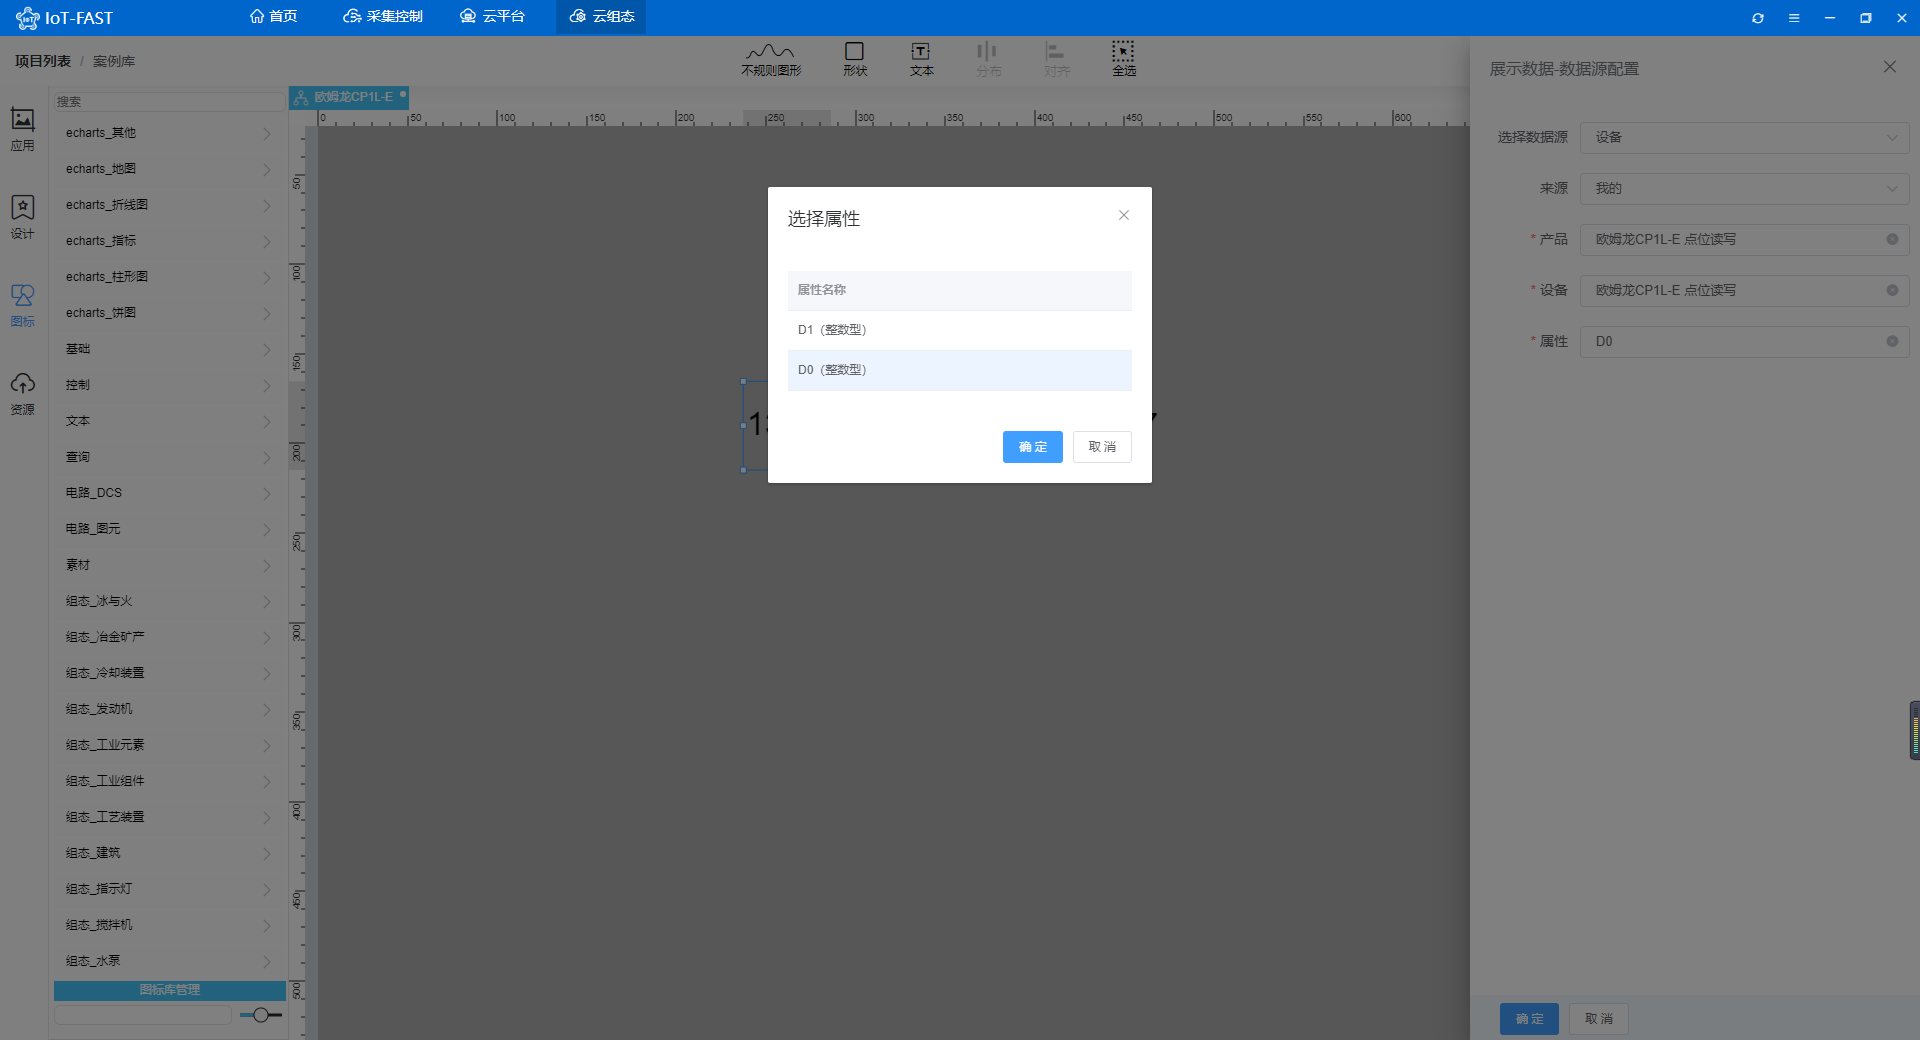Image resolution: width=1920 pixels, height=1040 pixels.
Task: Clear the 属性 field value
Action: coord(1892,341)
